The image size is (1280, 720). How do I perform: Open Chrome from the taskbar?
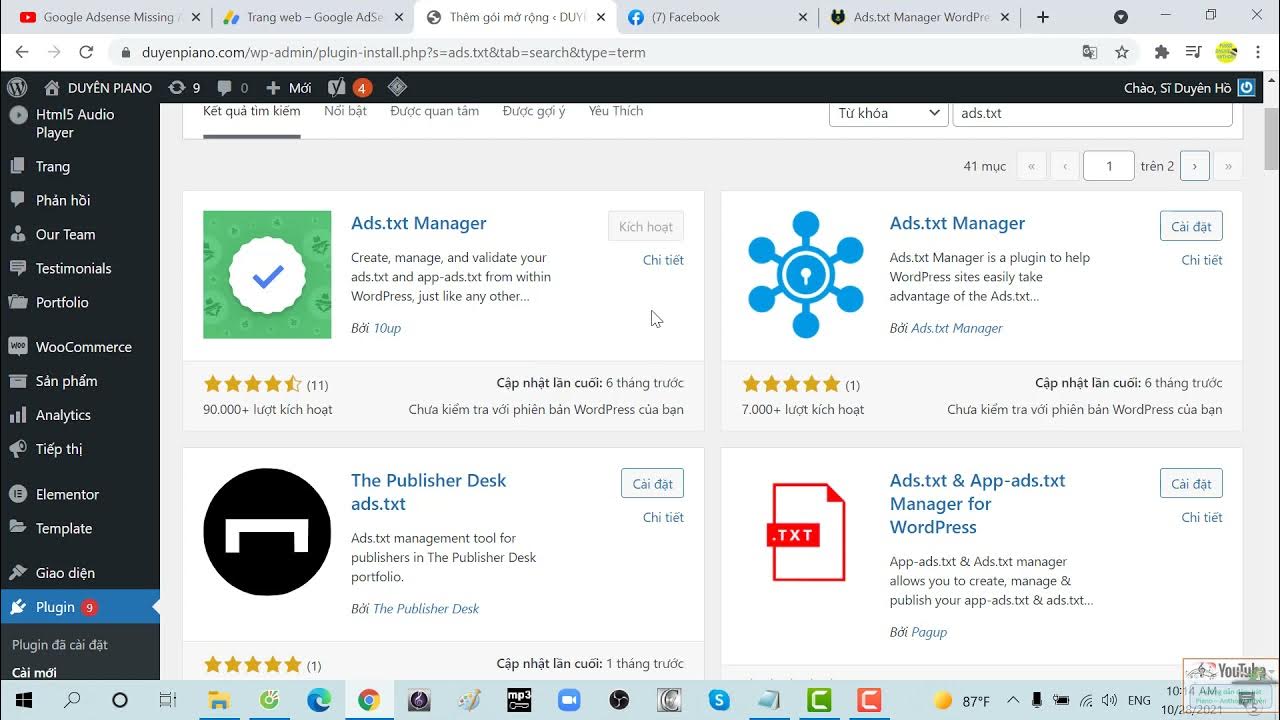pos(369,700)
